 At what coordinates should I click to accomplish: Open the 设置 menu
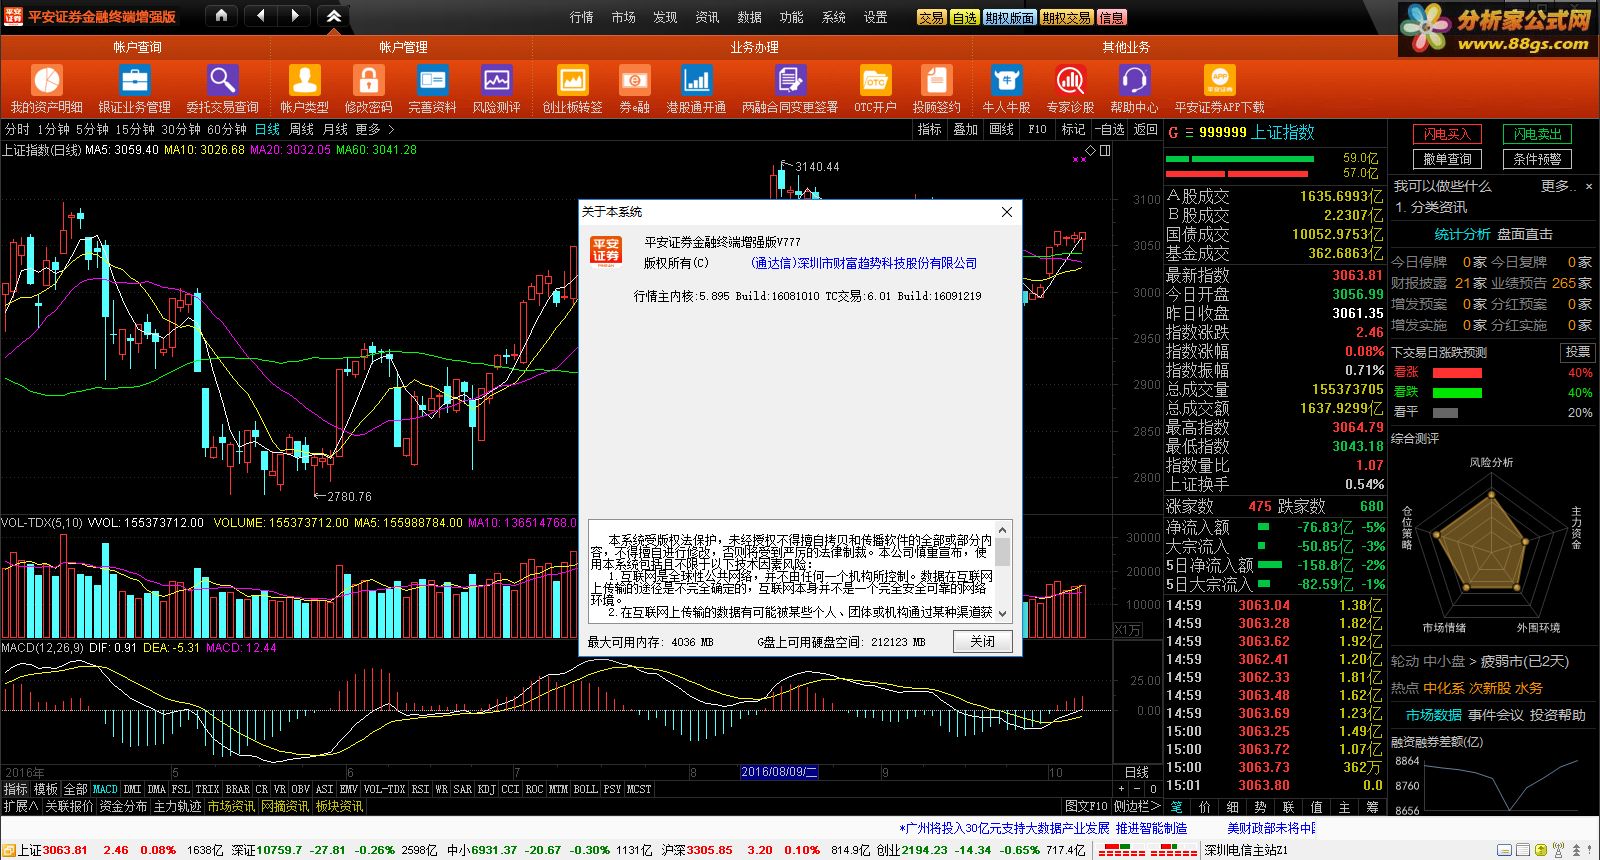click(x=875, y=17)
